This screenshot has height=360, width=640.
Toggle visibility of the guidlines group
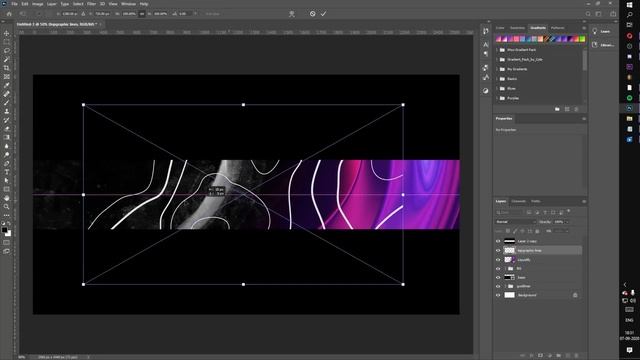point(498,286)
